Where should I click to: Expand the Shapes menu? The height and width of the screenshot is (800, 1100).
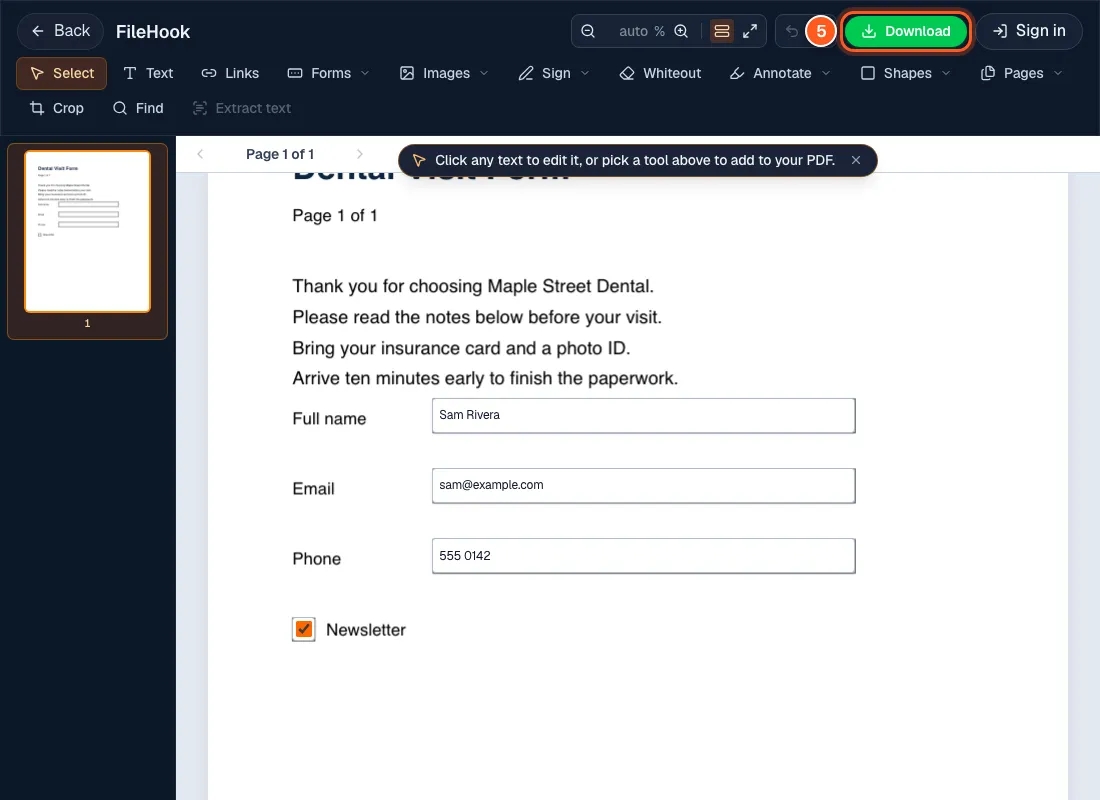click(906, 74)
